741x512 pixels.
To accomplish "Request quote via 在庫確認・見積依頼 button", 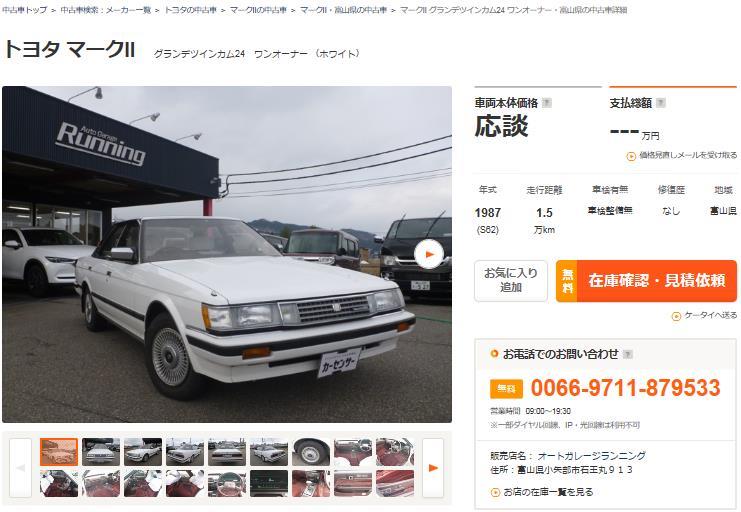I will point(646,280).
